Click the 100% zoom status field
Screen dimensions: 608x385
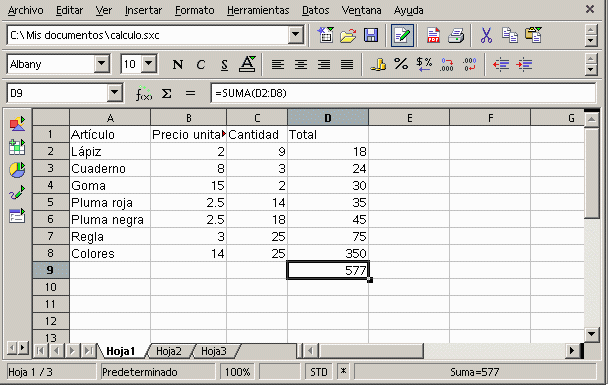coord(237,372)
